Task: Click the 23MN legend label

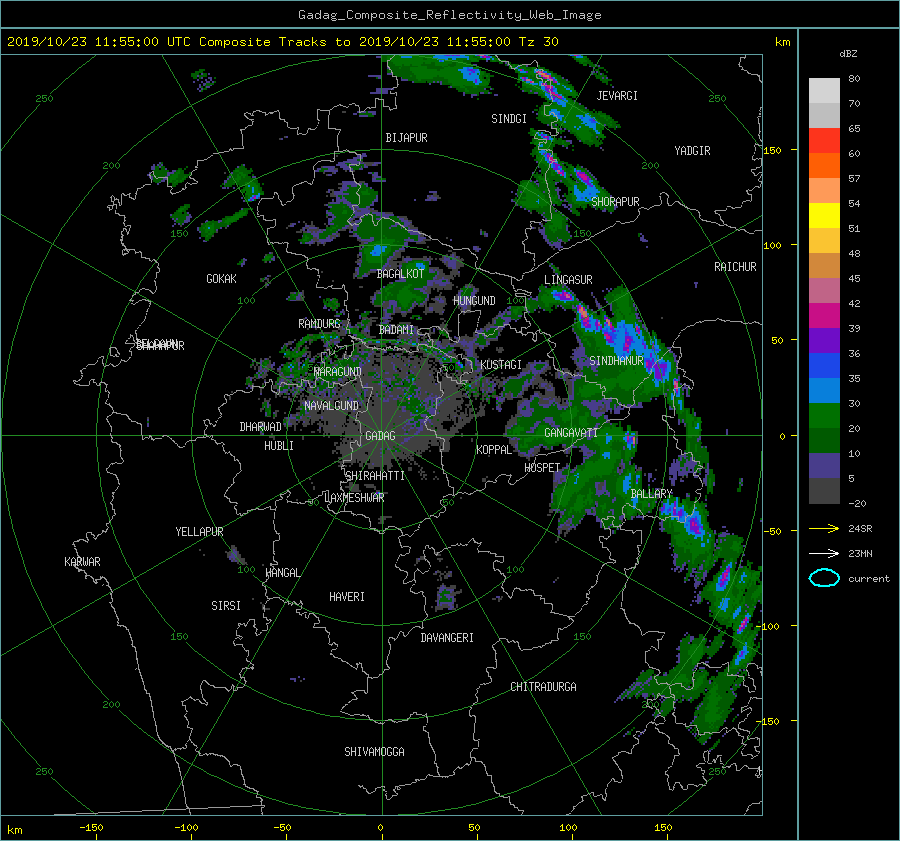Action: click(x=860, y=554)
